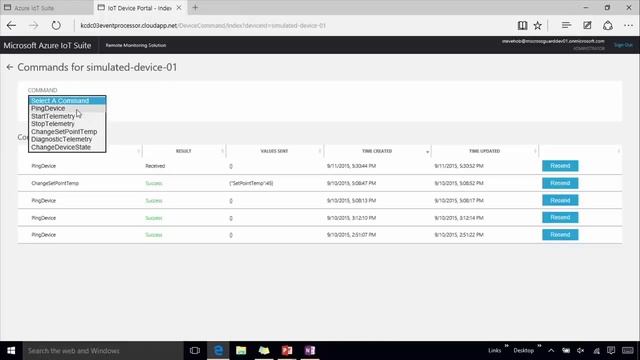Pick ChangeDeviceState from command list
Viewport: 640px width, 360px height.
pyautogui.click(x=67, y=147)
